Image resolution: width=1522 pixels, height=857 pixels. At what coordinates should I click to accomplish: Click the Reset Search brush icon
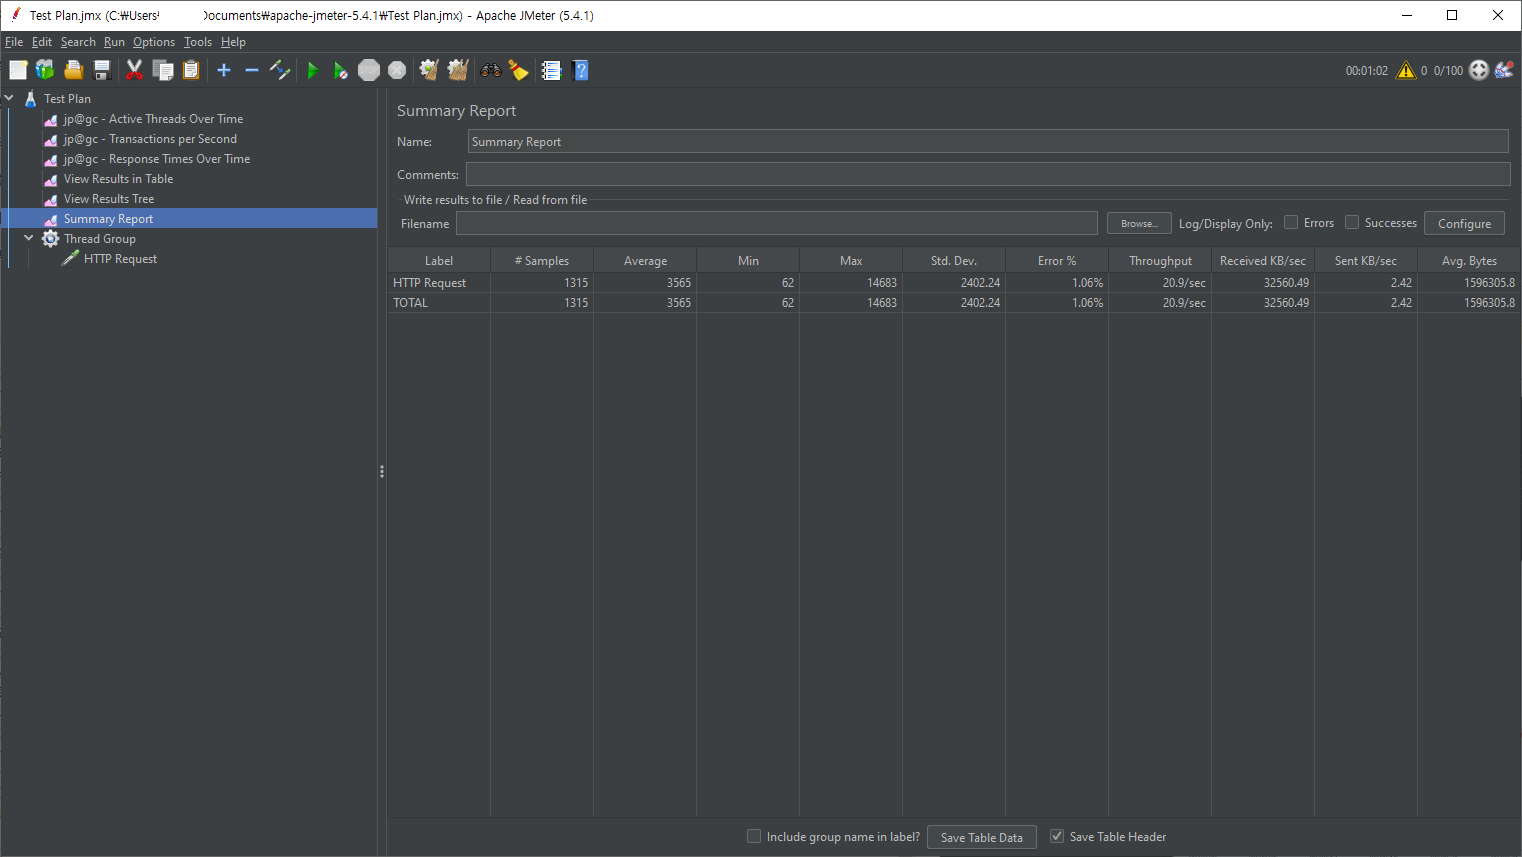point(518,70)
